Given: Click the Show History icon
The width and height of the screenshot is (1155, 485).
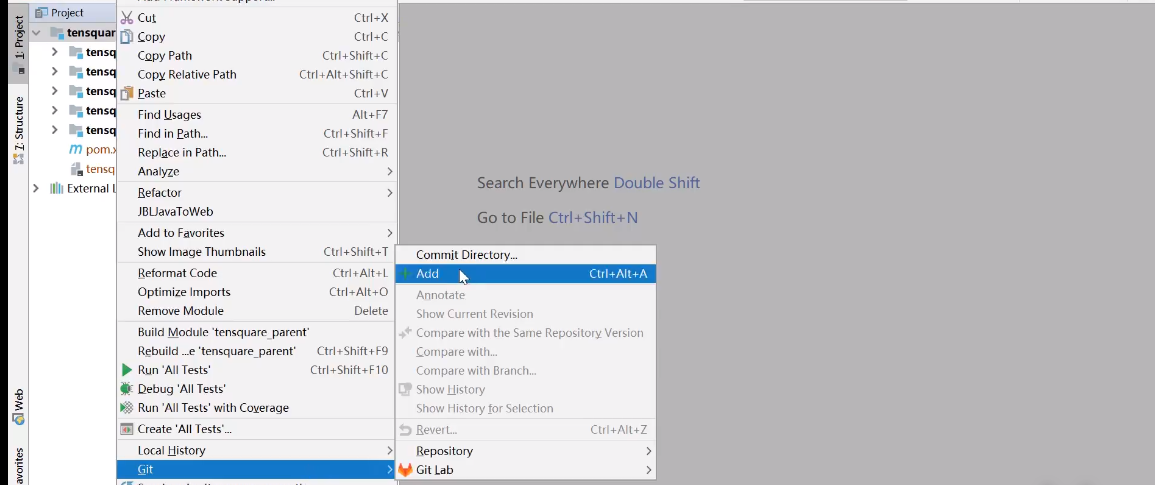Looking at the screenshot, I should [x=405, y=389].
